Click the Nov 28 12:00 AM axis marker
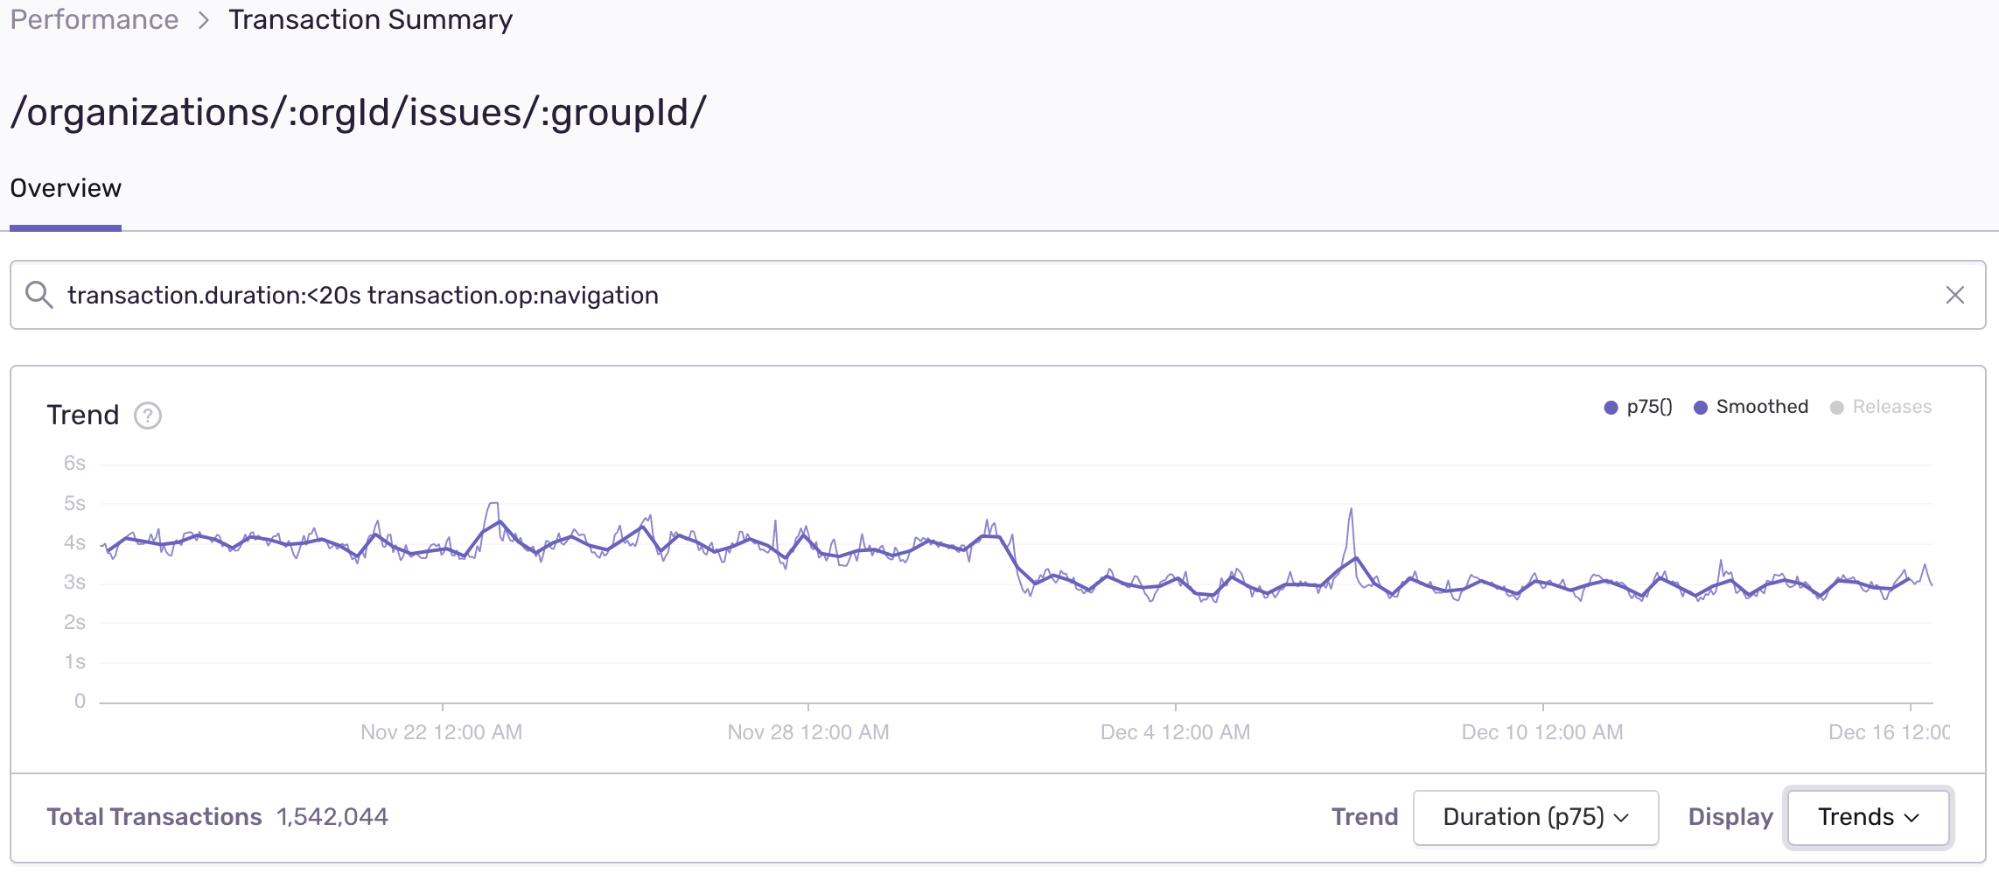 tap(808, 732)
